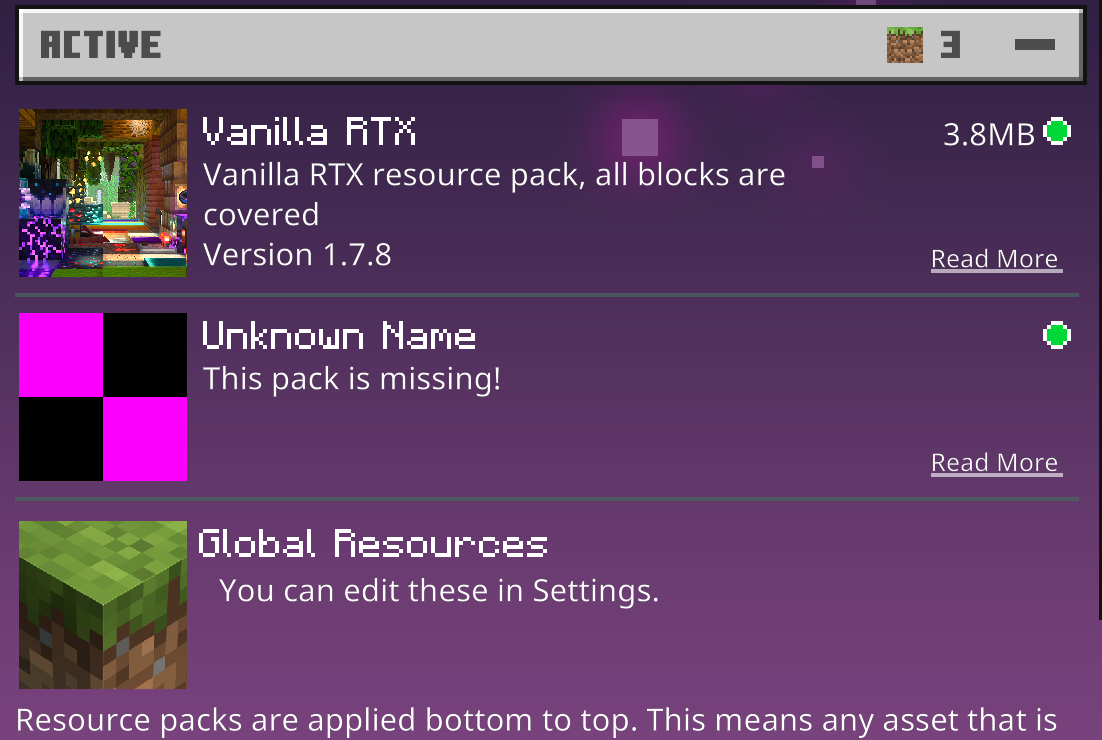Click the active pack count number
1102x740 pixels.
[950, 45]
